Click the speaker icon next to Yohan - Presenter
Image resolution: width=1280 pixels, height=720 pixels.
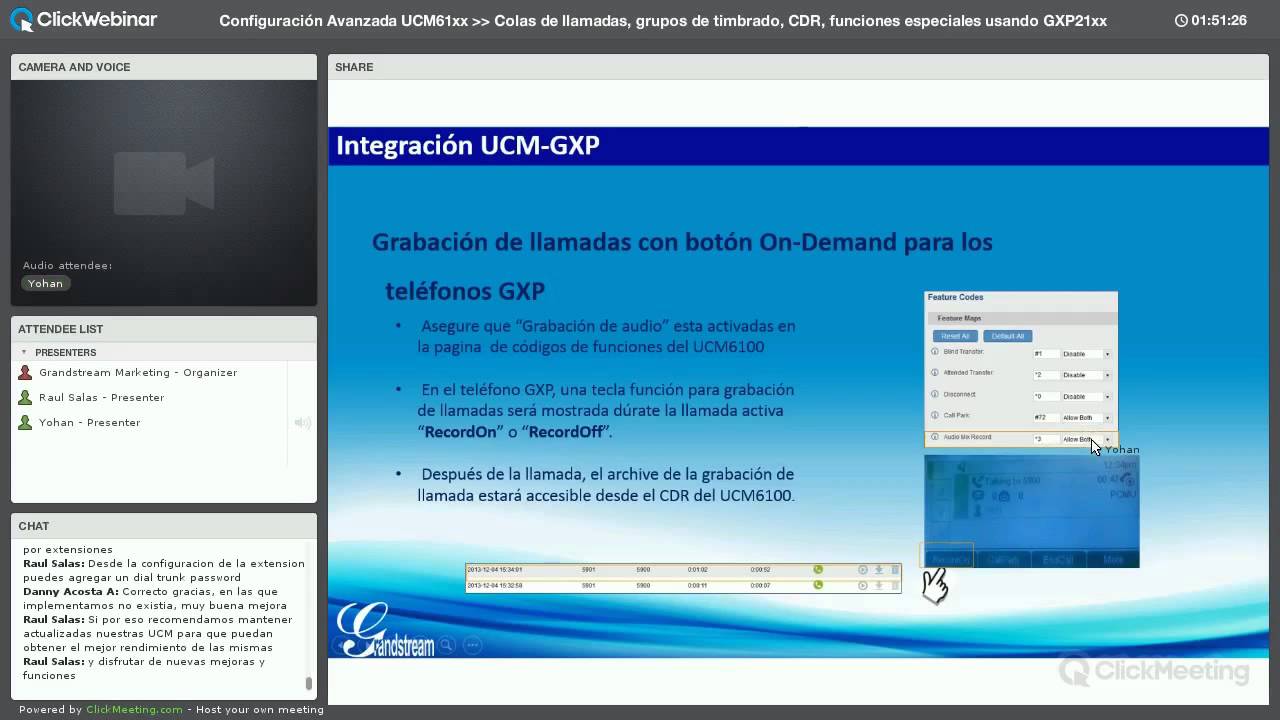point(302,422)
